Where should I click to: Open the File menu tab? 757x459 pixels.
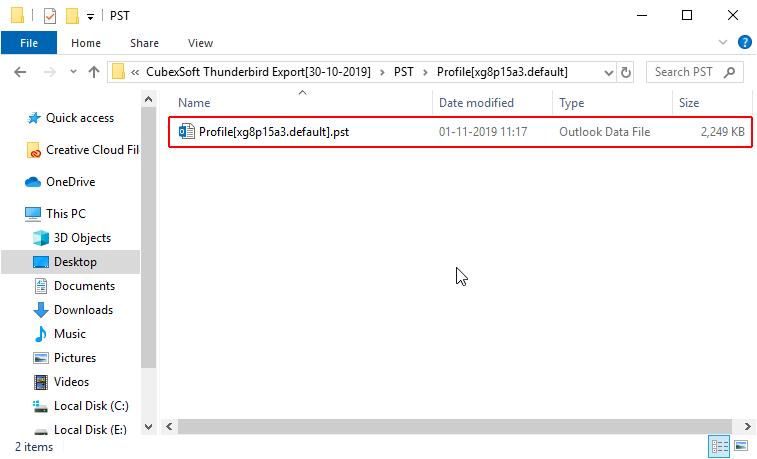pyautogui.click(x=29, y=43)
